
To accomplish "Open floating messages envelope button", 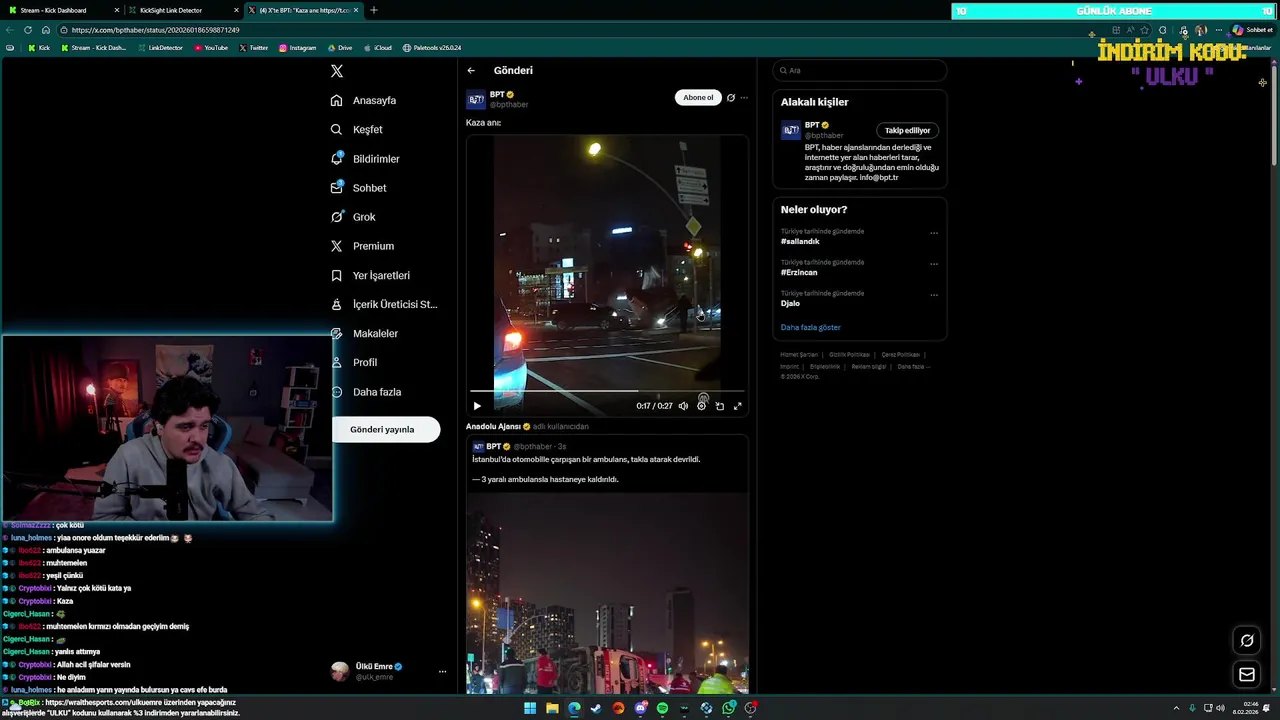I will pyautogui.click(x=1247, y=675).
